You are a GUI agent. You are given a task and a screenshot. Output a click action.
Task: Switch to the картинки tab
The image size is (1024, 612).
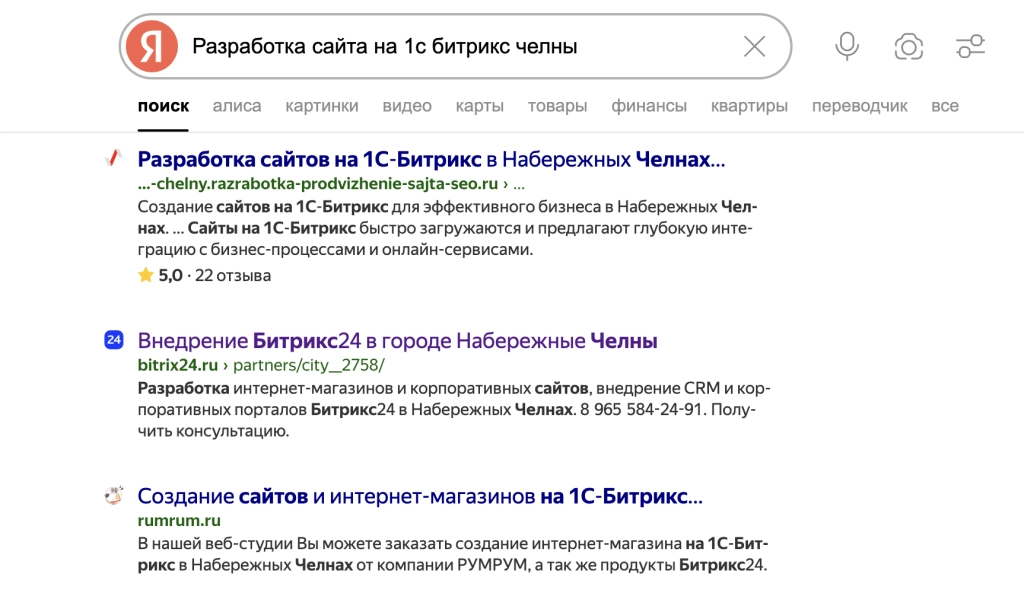tap(322, 105)
